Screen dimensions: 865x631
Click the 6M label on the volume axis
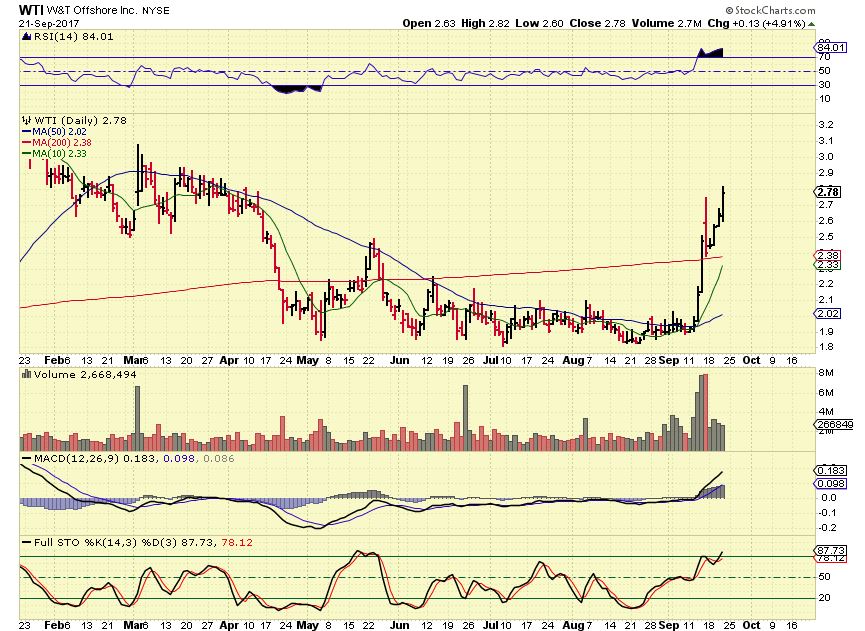click(x=826, y=393)
